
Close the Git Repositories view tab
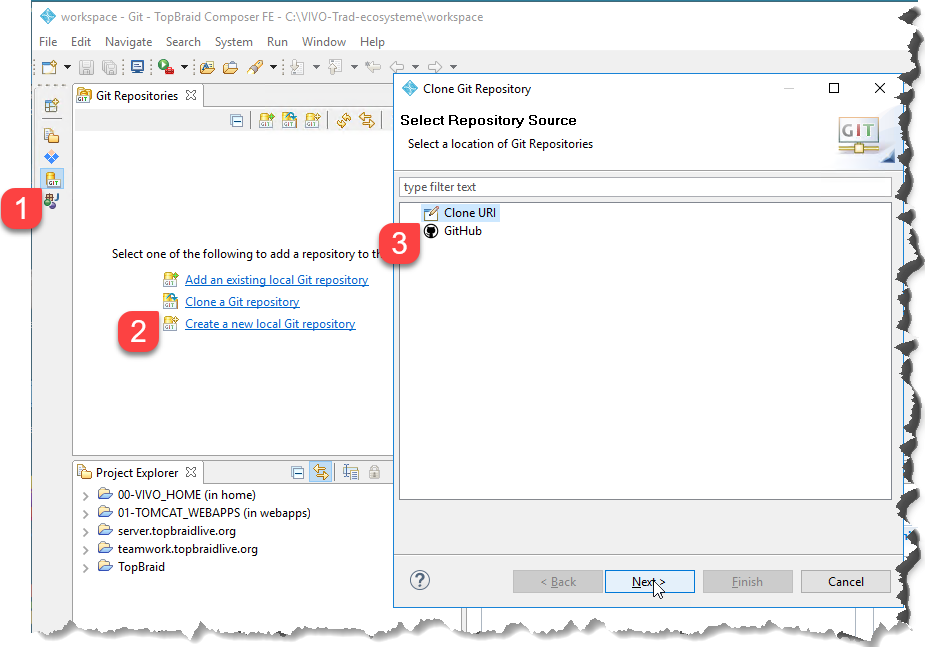coord(191,95)
